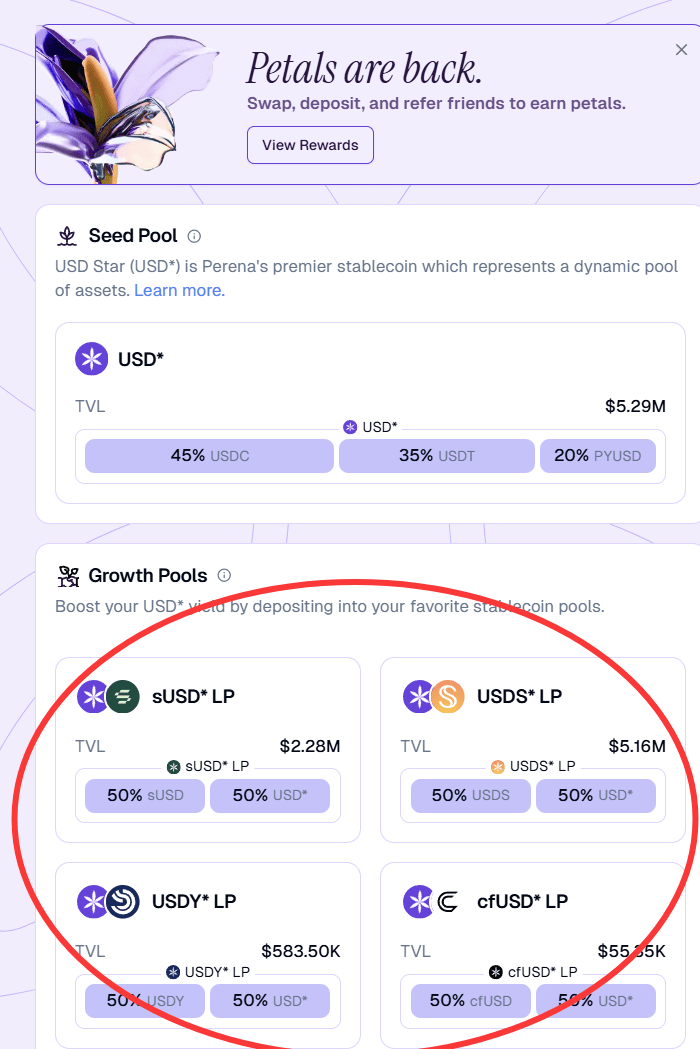700x1049 pixels.
Task: Click the orange USDS token icon
Action: pyautogui.click(x=448, y=696)
